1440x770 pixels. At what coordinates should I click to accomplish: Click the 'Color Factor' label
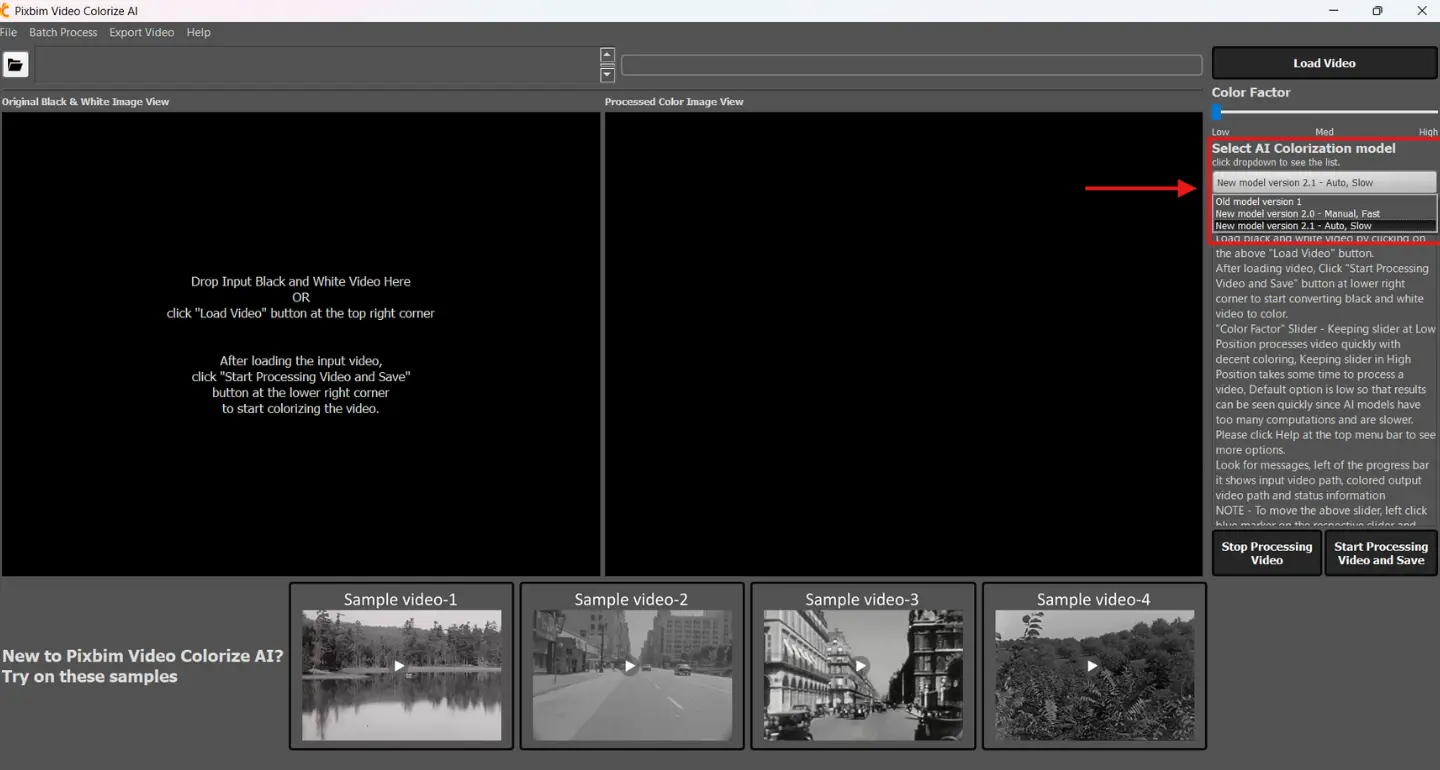(1251, 92)
